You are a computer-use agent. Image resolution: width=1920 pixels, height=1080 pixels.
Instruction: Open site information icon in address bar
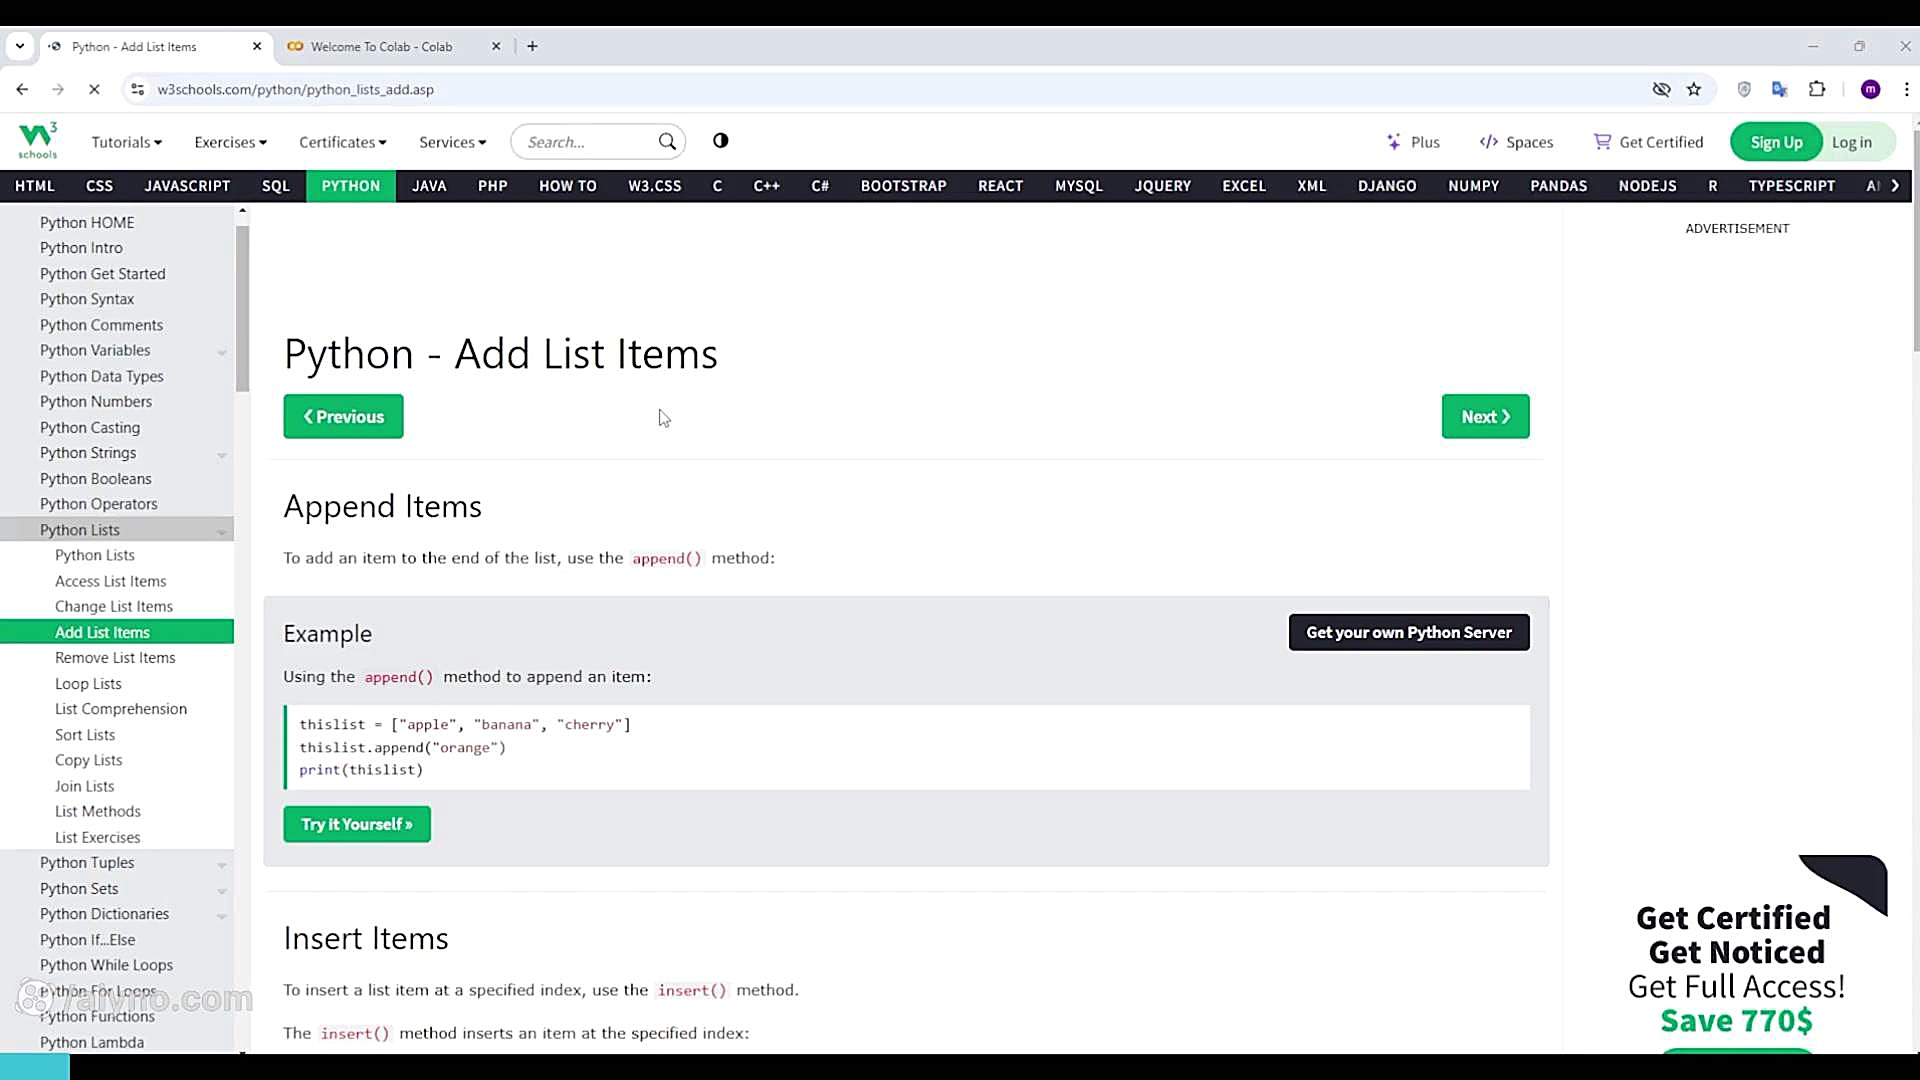138,89
